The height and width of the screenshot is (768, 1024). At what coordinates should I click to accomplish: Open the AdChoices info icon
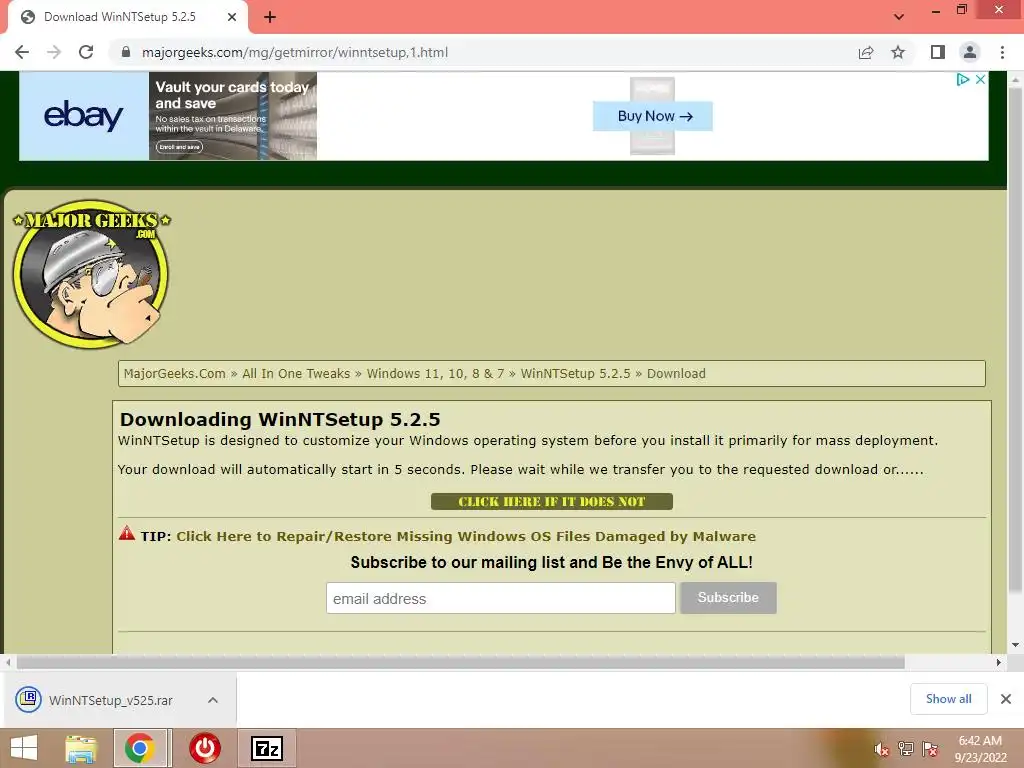point(963,80)
